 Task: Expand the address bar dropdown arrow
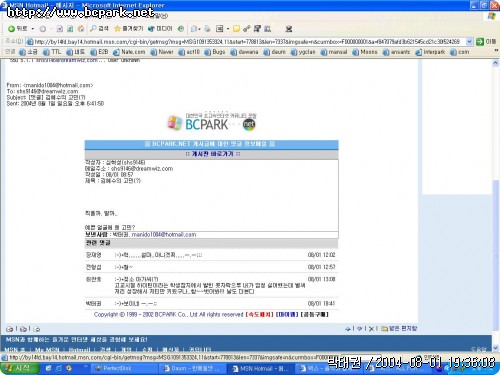pyautogui.click(x=469, y=42)
